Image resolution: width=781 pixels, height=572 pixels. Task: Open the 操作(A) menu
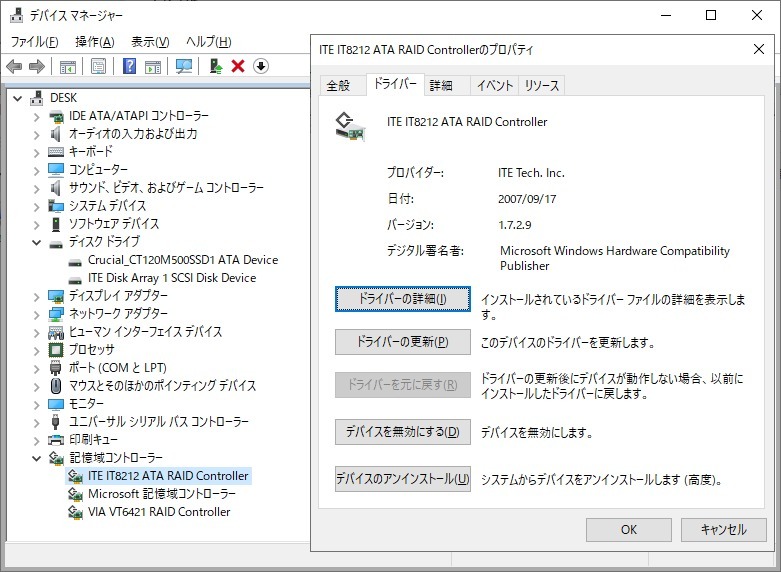coord(95,42)
